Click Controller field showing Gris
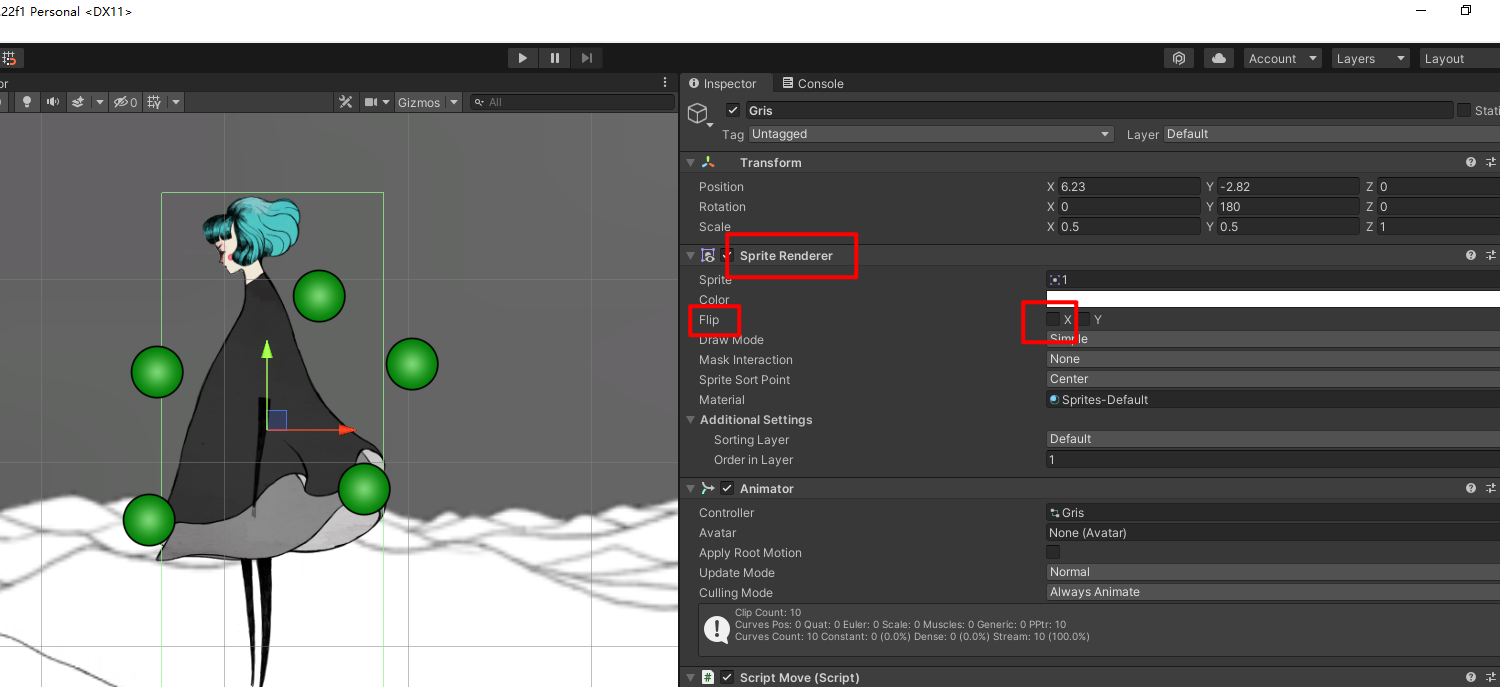 tap(1273, 512)
